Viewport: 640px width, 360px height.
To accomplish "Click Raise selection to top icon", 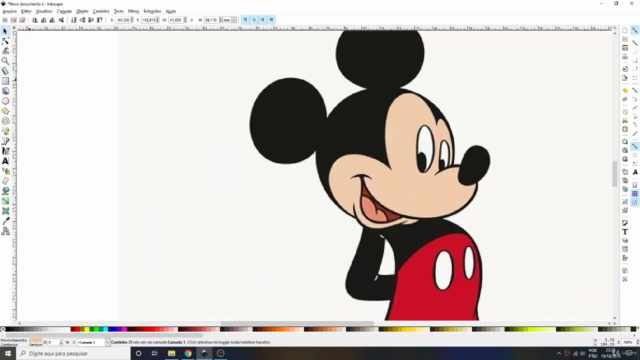I will click(x=100, y=20).
